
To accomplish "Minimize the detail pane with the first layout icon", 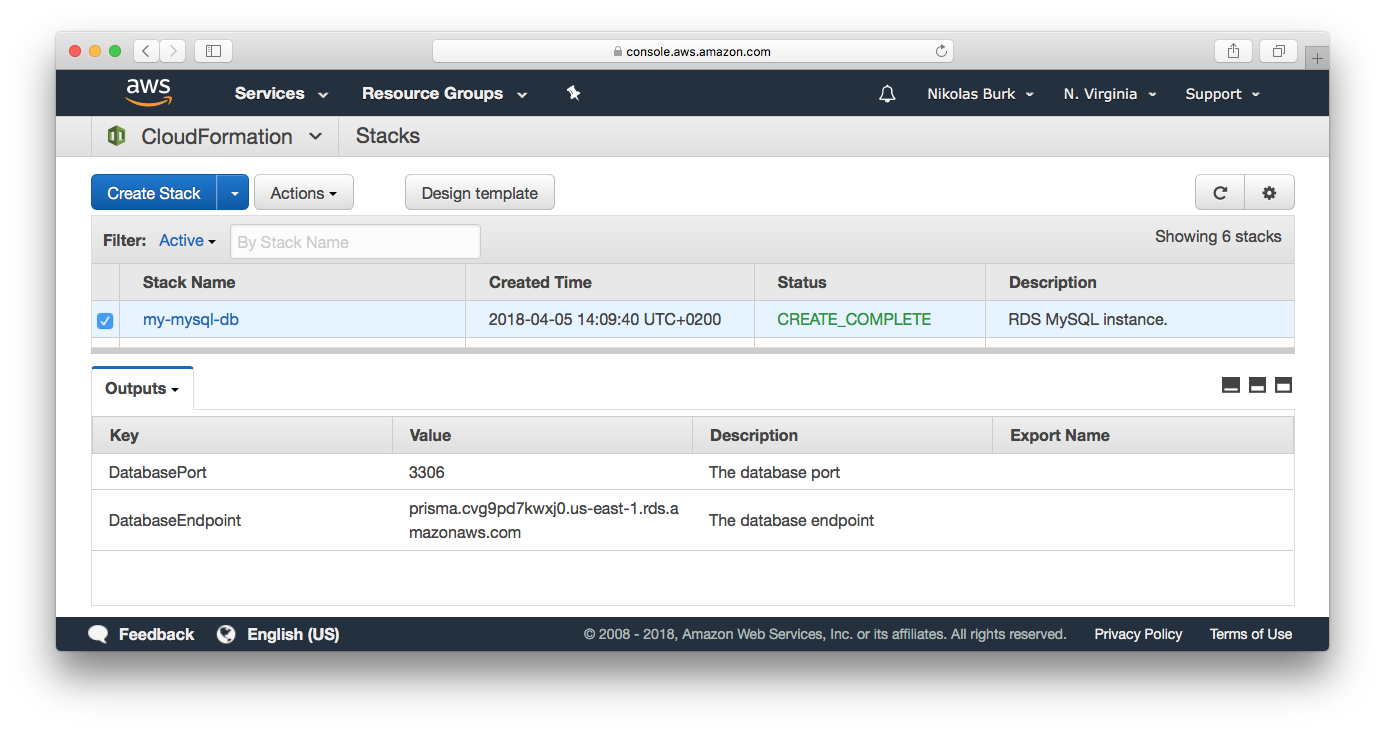I will (1231, 385).
